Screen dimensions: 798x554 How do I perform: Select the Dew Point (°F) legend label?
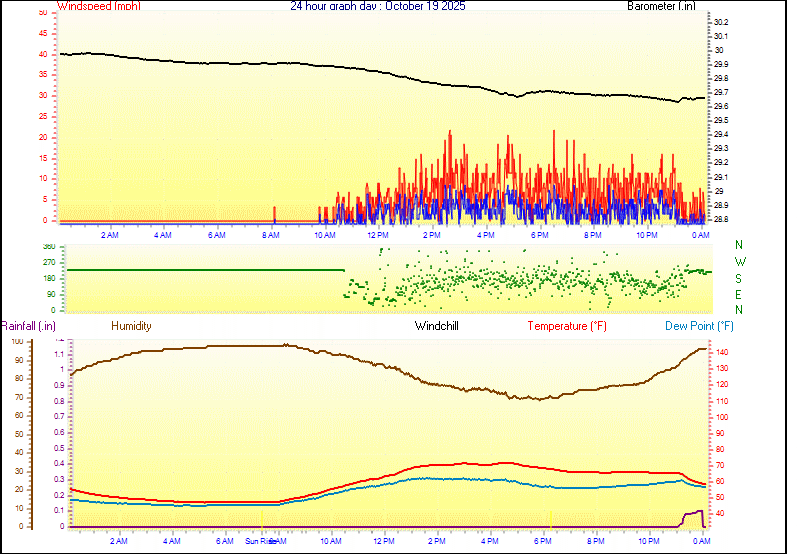click(x=699, y=326)
